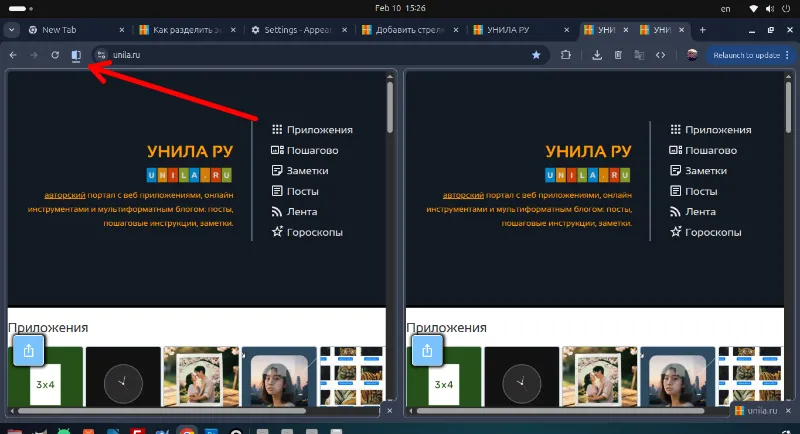Open the Downloads icon
Viewport: 800px width, 434px height.
(x=597, y=55)
